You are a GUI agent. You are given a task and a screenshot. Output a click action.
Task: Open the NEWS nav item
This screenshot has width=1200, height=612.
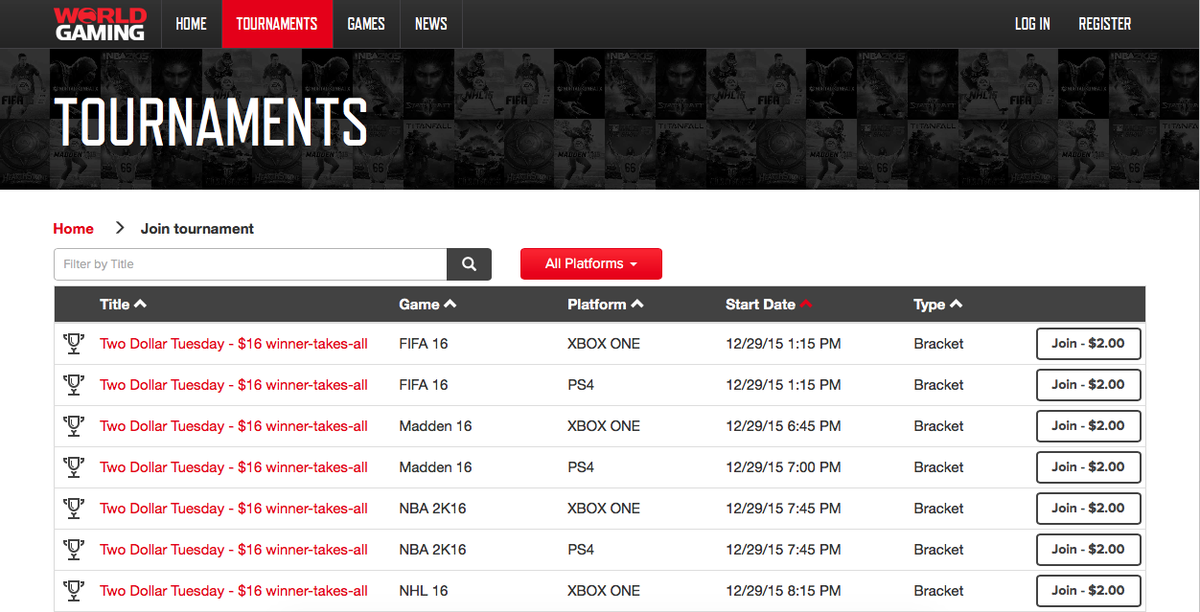coord(431,24)
